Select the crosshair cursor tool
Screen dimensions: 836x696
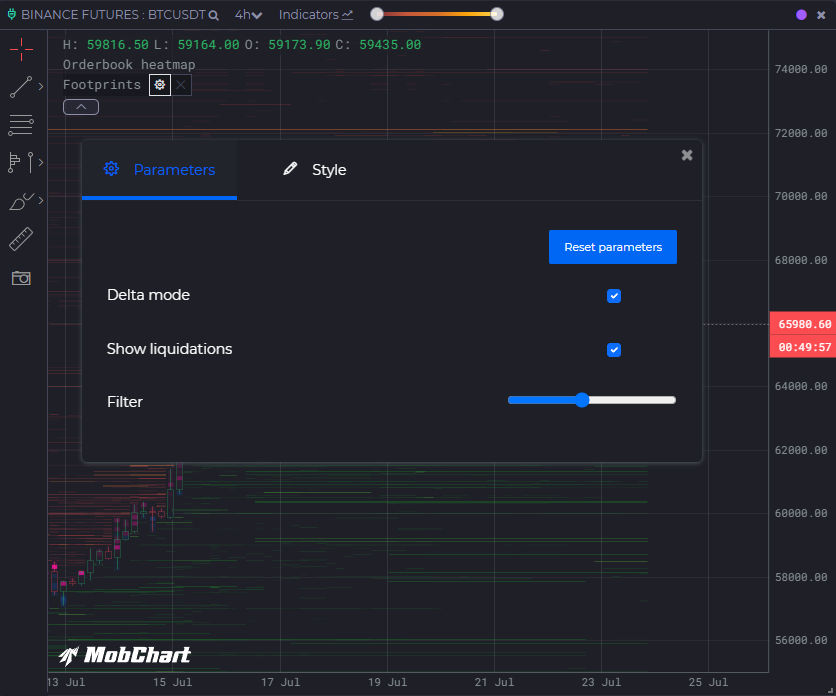[x=21, y=50]
